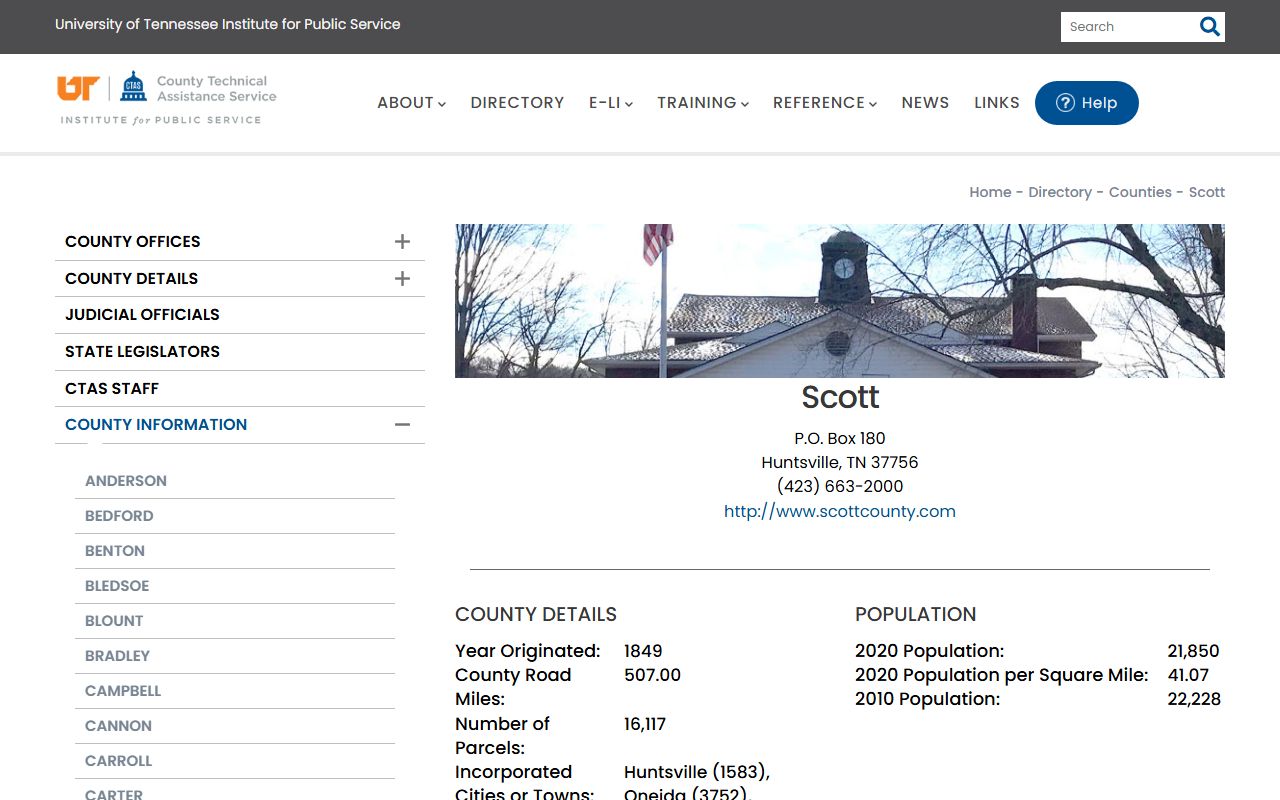Click the Directory breadcrumb link
Screen dimensions: 1280x800
tap(1060, 192)
